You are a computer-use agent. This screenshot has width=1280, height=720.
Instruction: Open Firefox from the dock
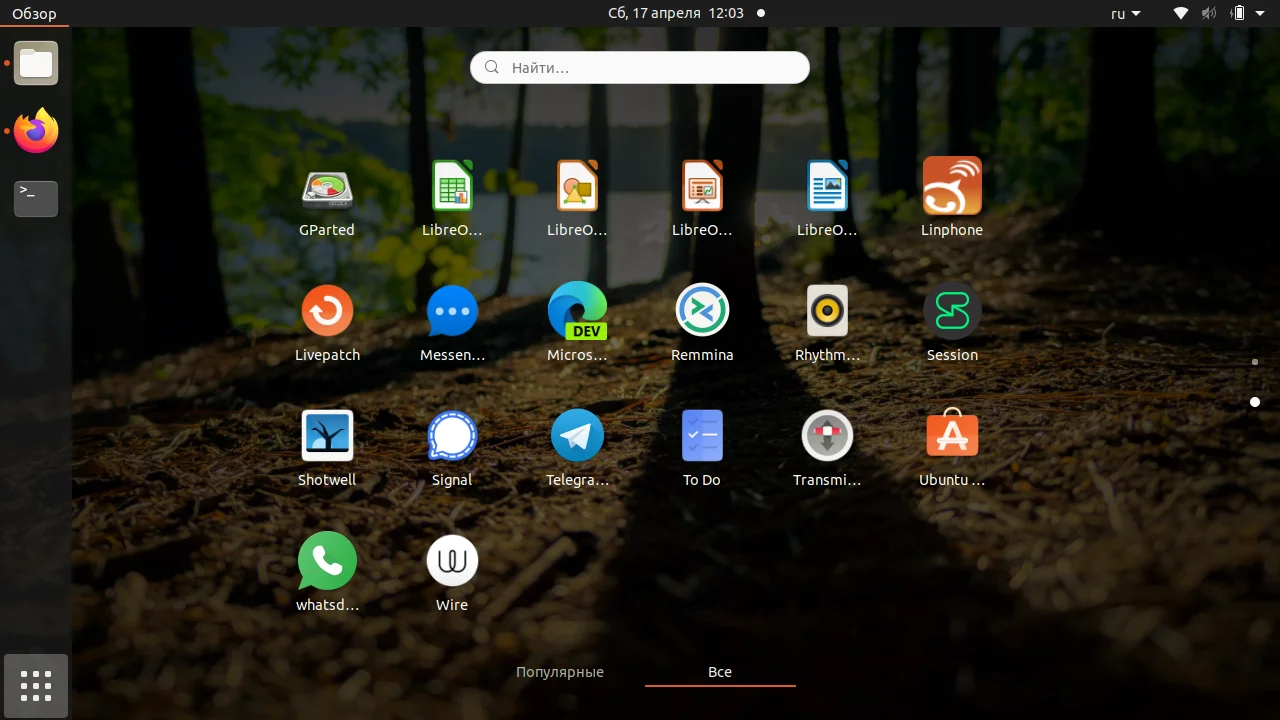[35, 131]
